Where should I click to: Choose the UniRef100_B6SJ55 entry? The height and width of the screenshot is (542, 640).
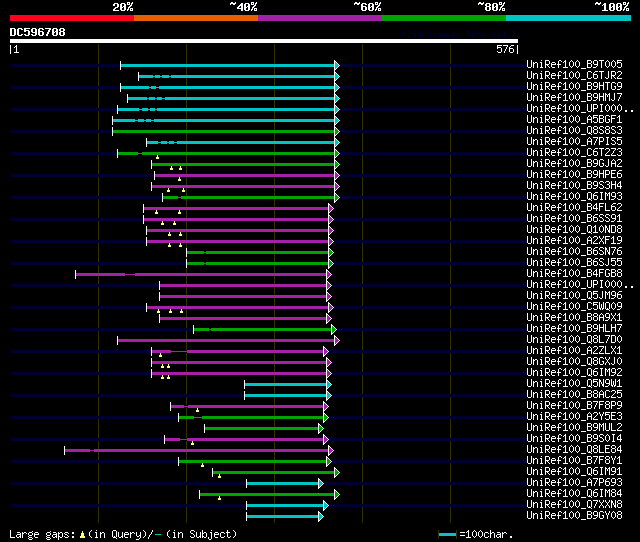[x=574, y=262]
